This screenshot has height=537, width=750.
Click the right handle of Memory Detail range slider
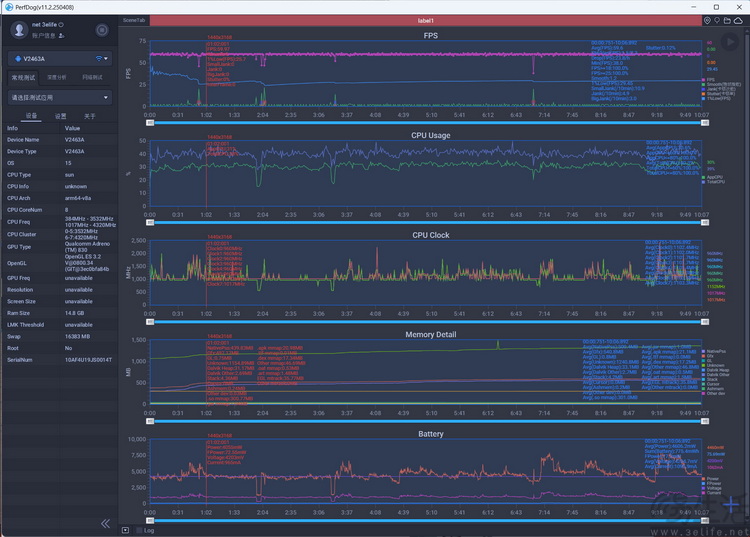click(705, 421)
